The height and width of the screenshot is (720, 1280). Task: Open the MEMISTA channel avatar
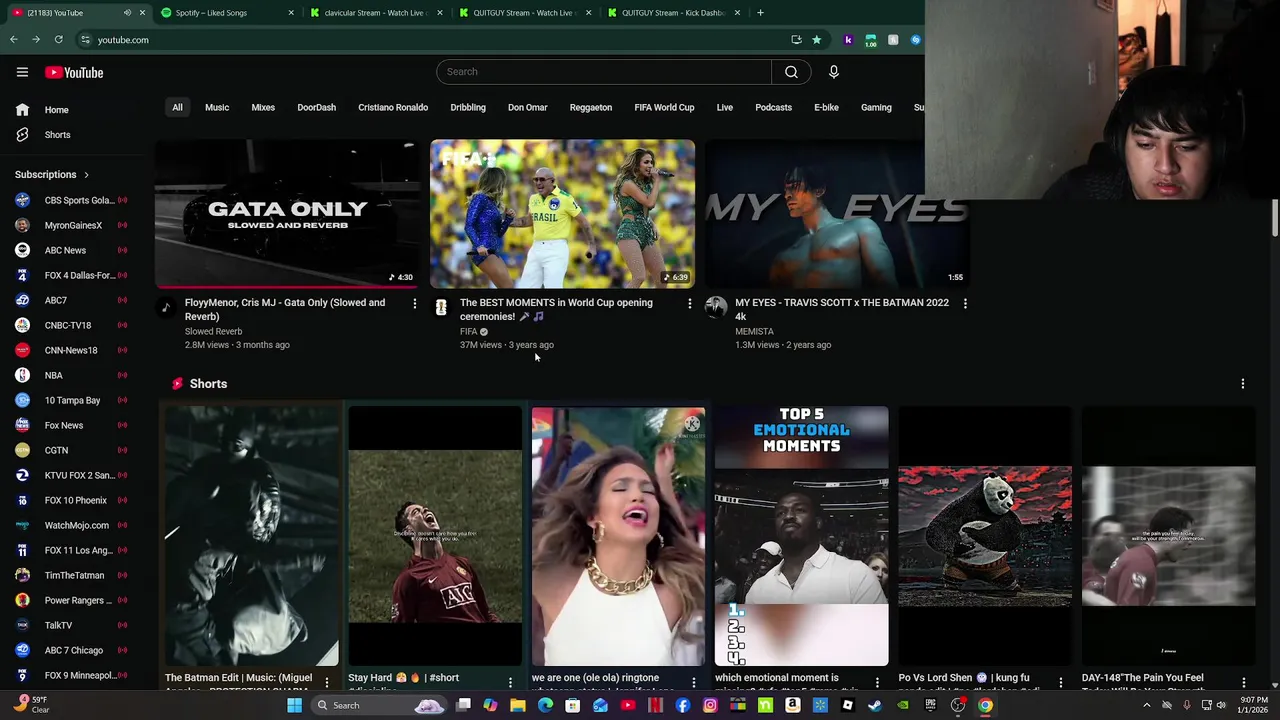point(716,307)
